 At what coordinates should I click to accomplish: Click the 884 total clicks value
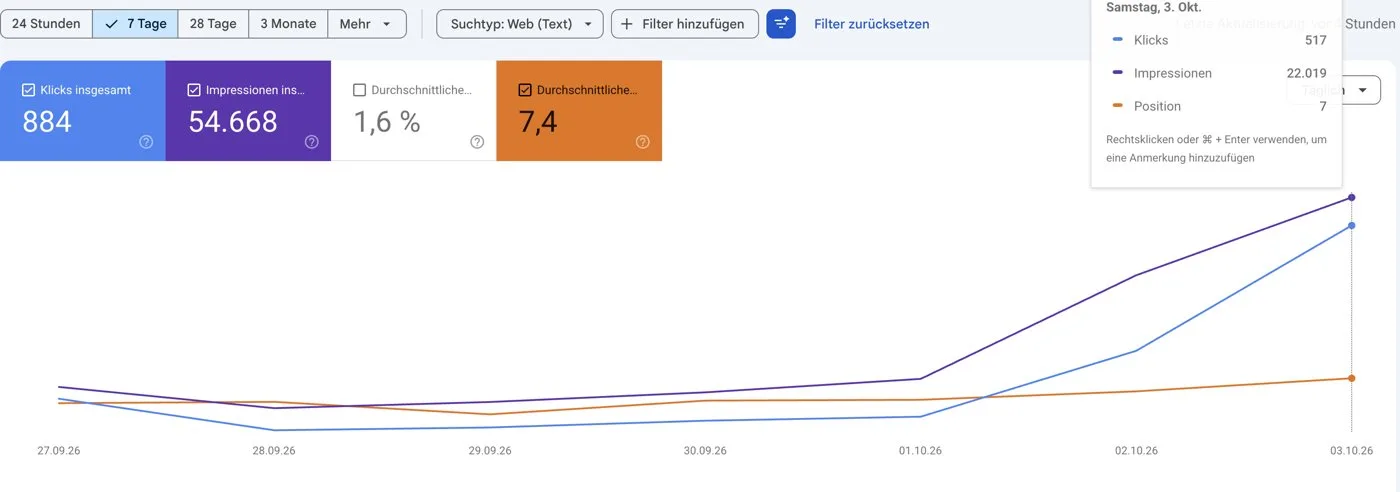(x=47, y=122)
